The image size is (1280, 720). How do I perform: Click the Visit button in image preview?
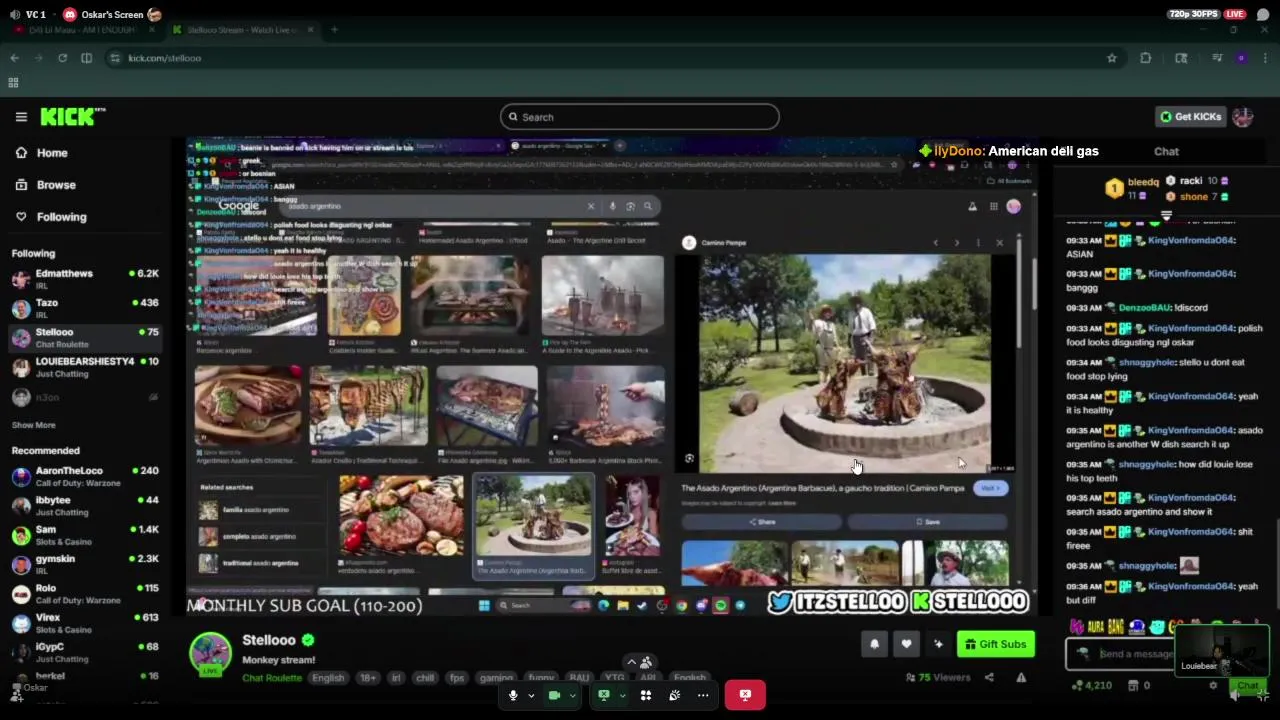pyautogui.click(x=991, y=488)
